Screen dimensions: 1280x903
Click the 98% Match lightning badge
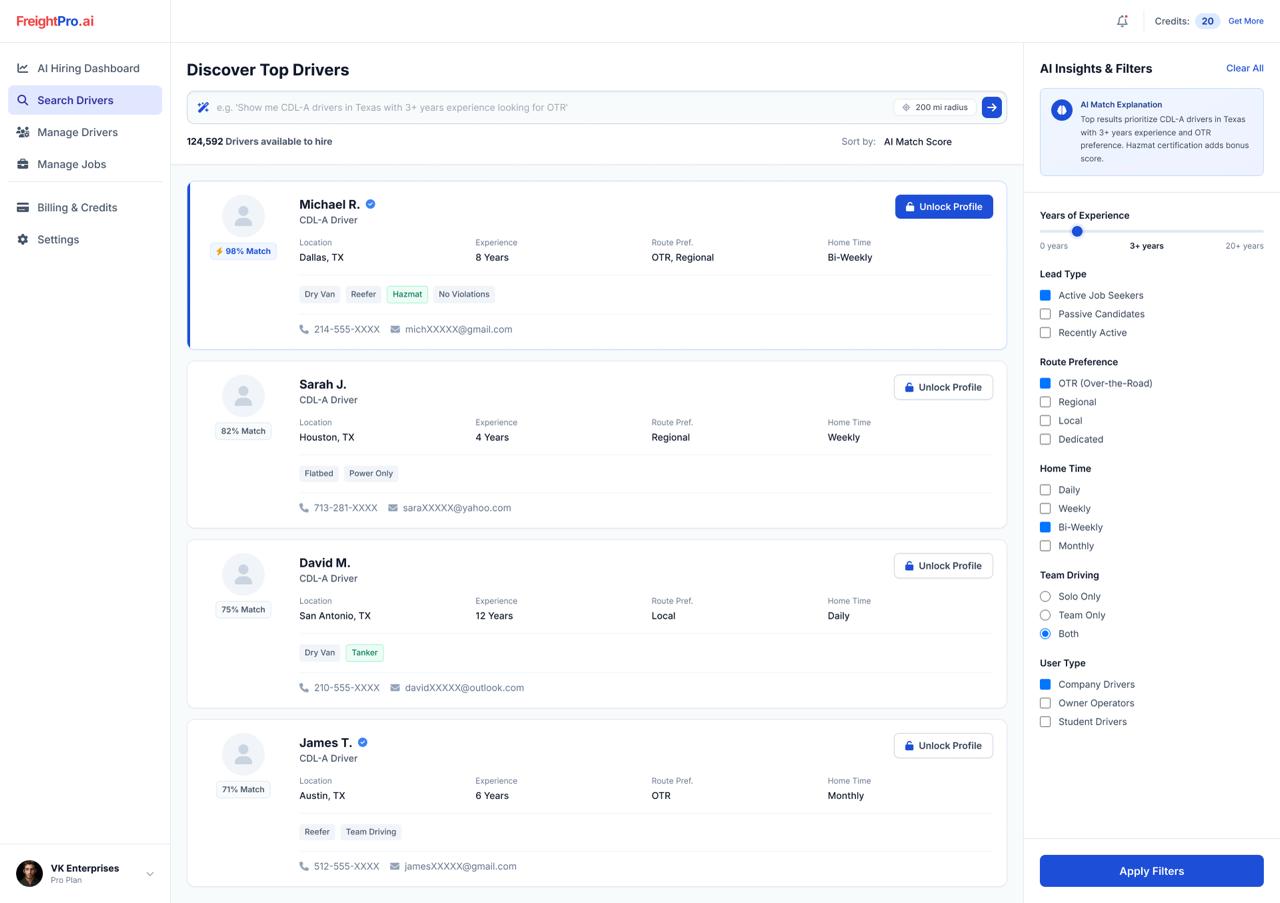pyautogui.click(x=243, y=251)
